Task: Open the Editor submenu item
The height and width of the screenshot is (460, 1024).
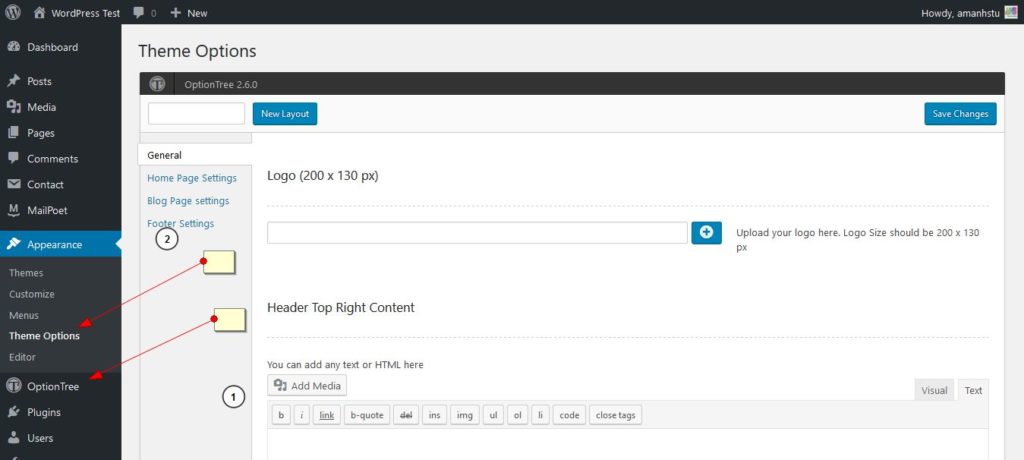Action: (x=22, y=357)
